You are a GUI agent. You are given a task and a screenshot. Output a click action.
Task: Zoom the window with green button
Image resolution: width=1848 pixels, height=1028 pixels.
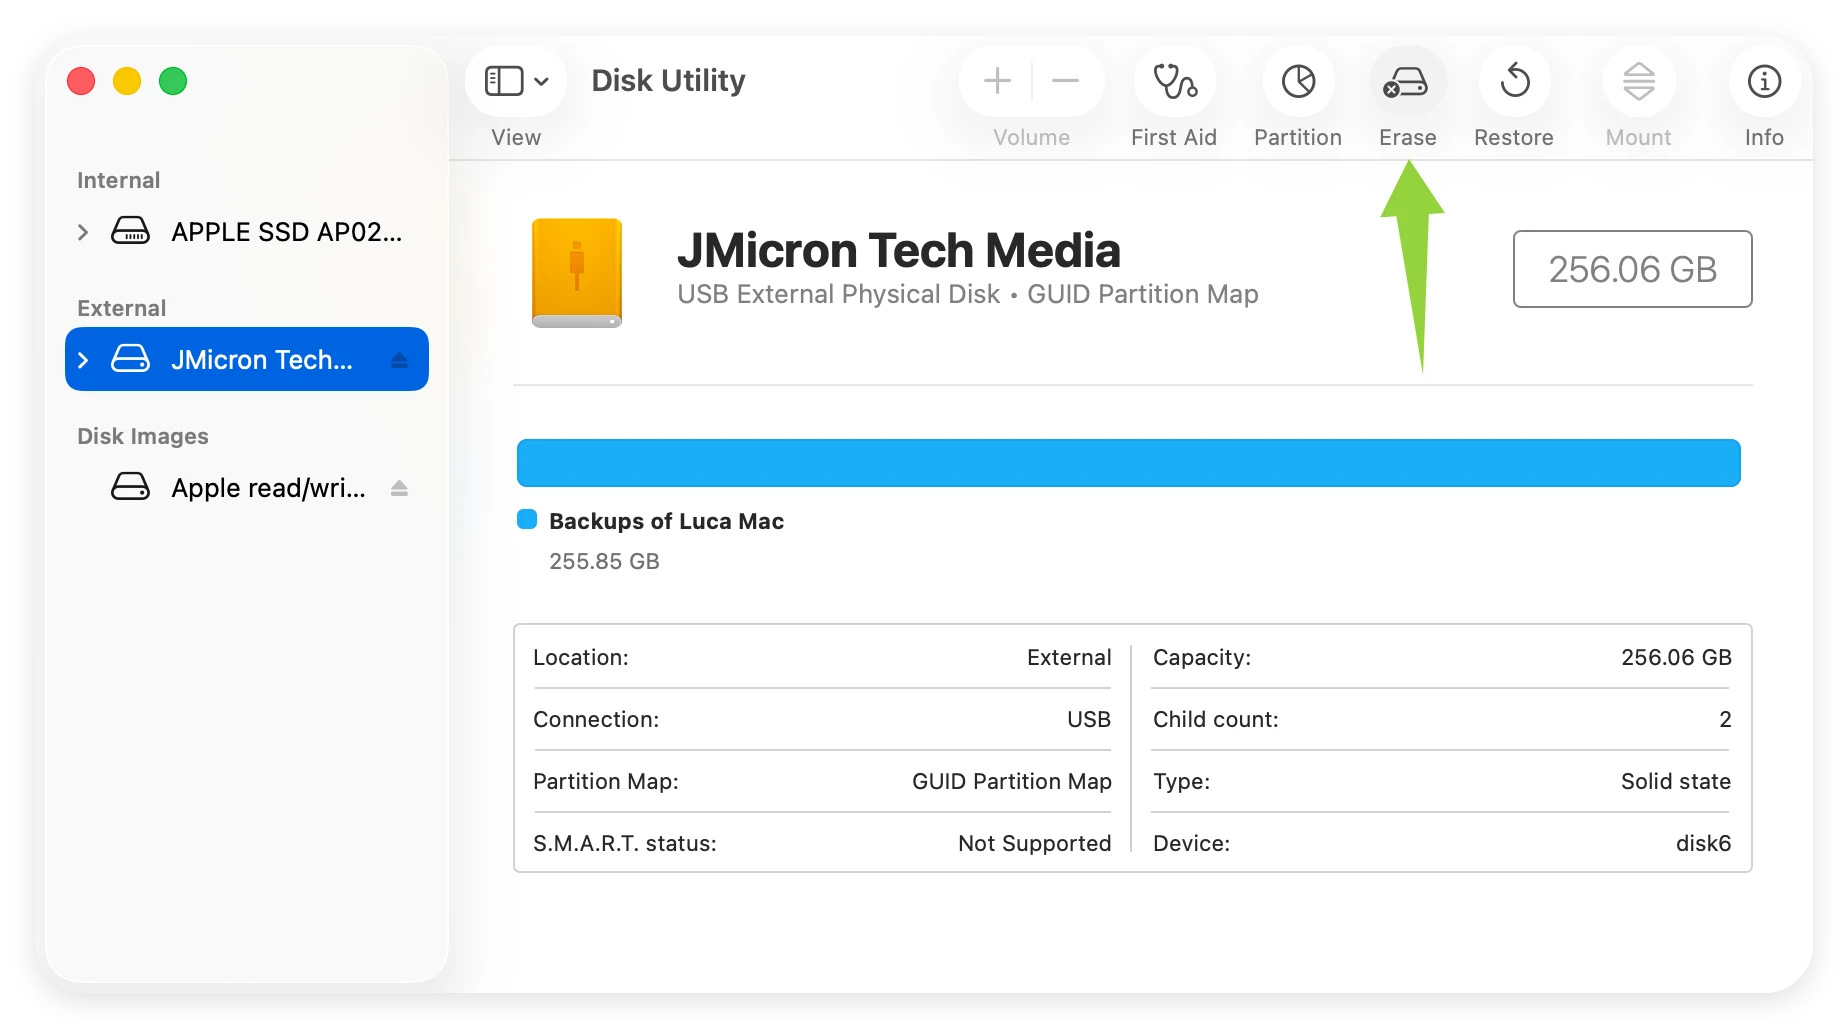tap(173, 81)
